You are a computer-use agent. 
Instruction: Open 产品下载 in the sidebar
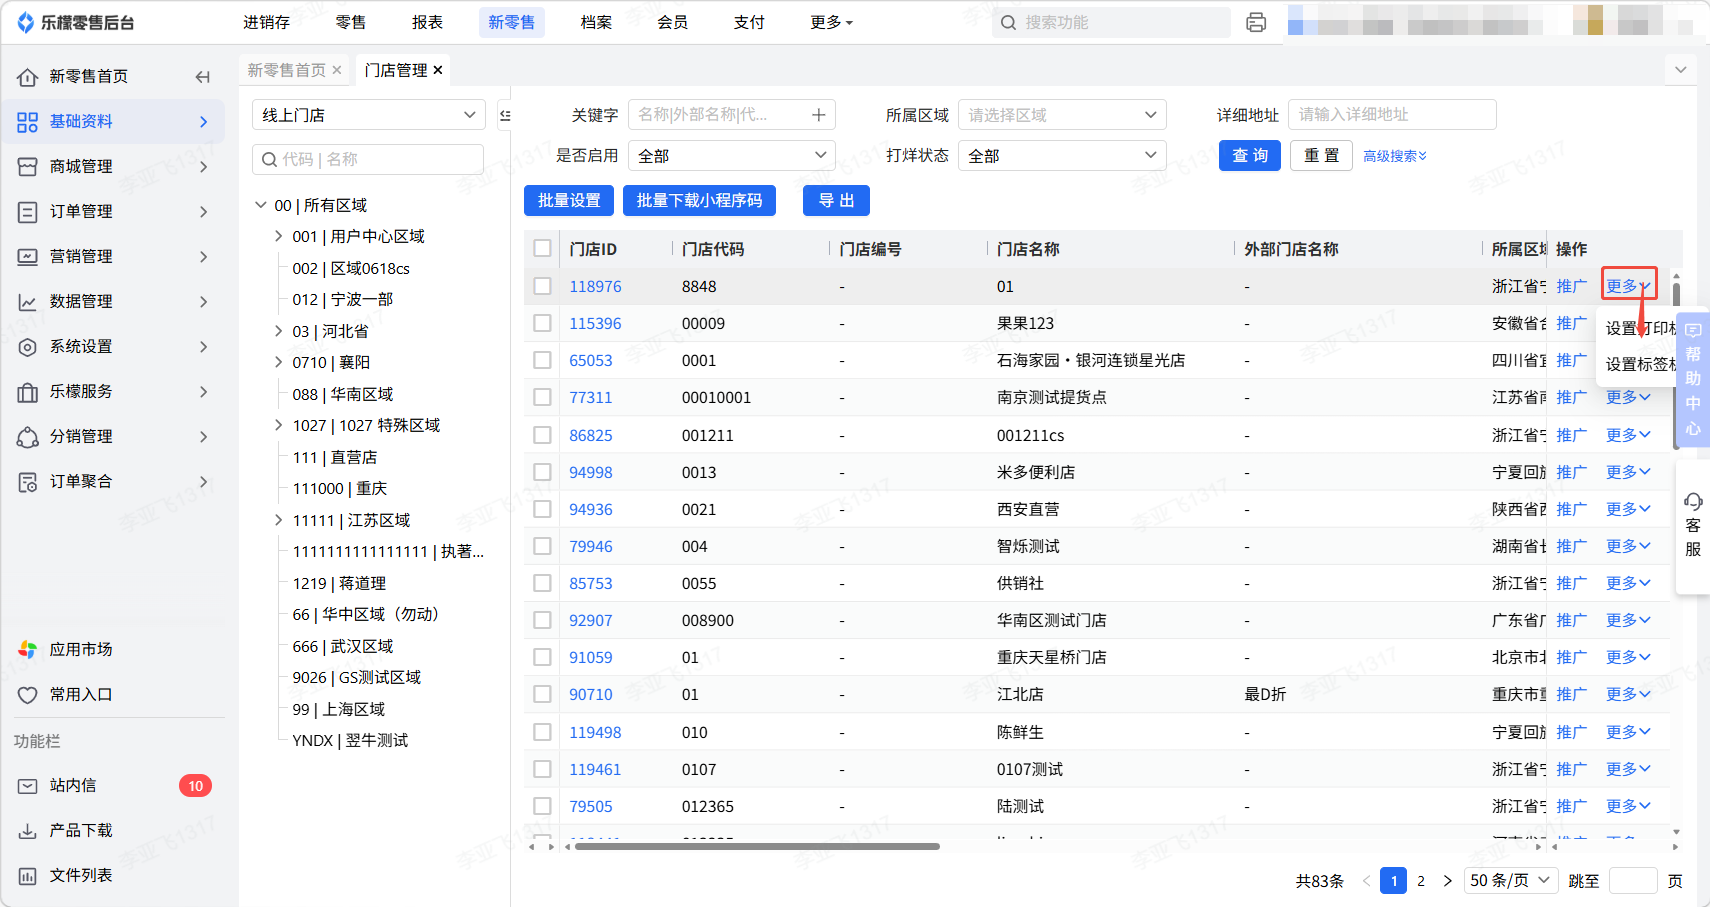[x=80, y=830]
